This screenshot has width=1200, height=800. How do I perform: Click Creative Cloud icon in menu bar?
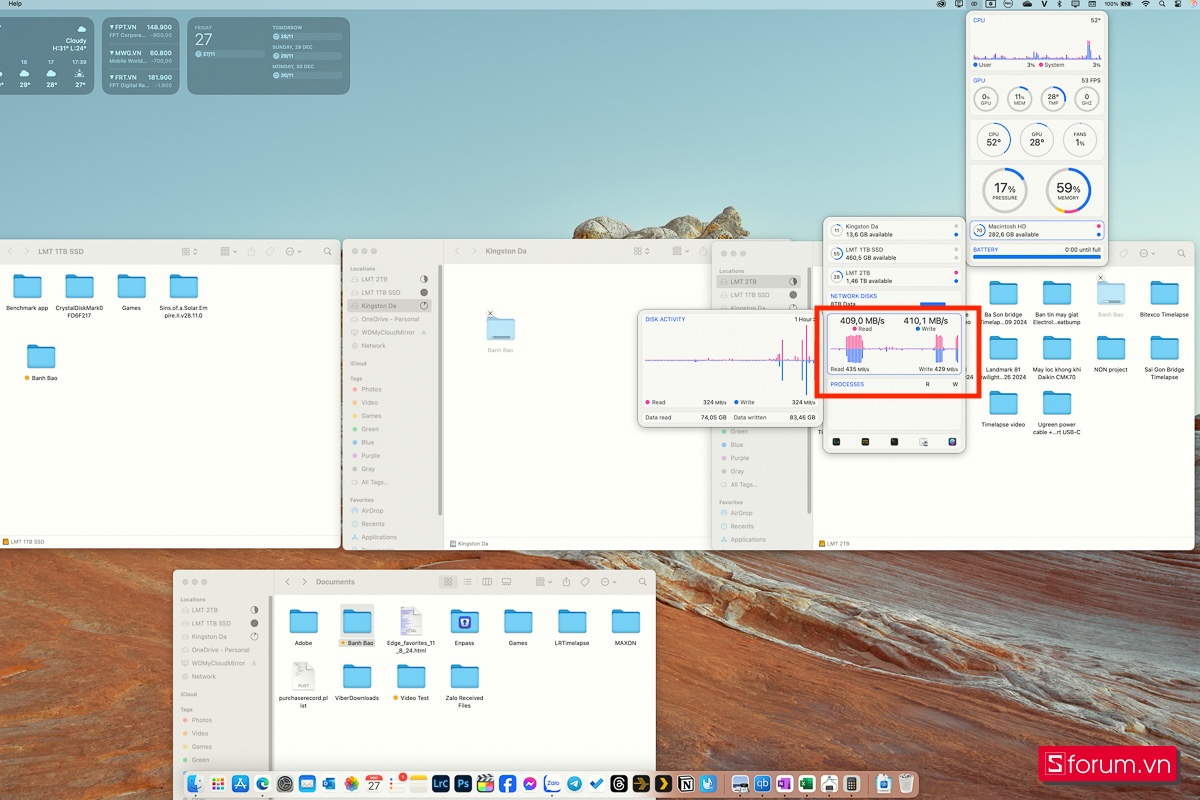pyautogui.click(x=941, y=4)
